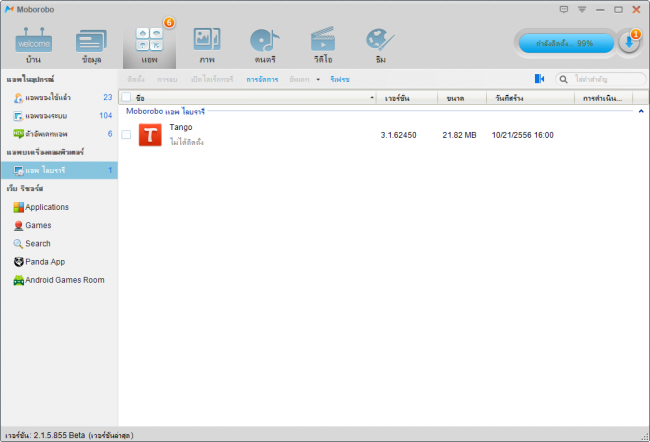Open the Images tab icon
Image resolution: width=650 pixels, height=442 pixels.
point(207,39)
